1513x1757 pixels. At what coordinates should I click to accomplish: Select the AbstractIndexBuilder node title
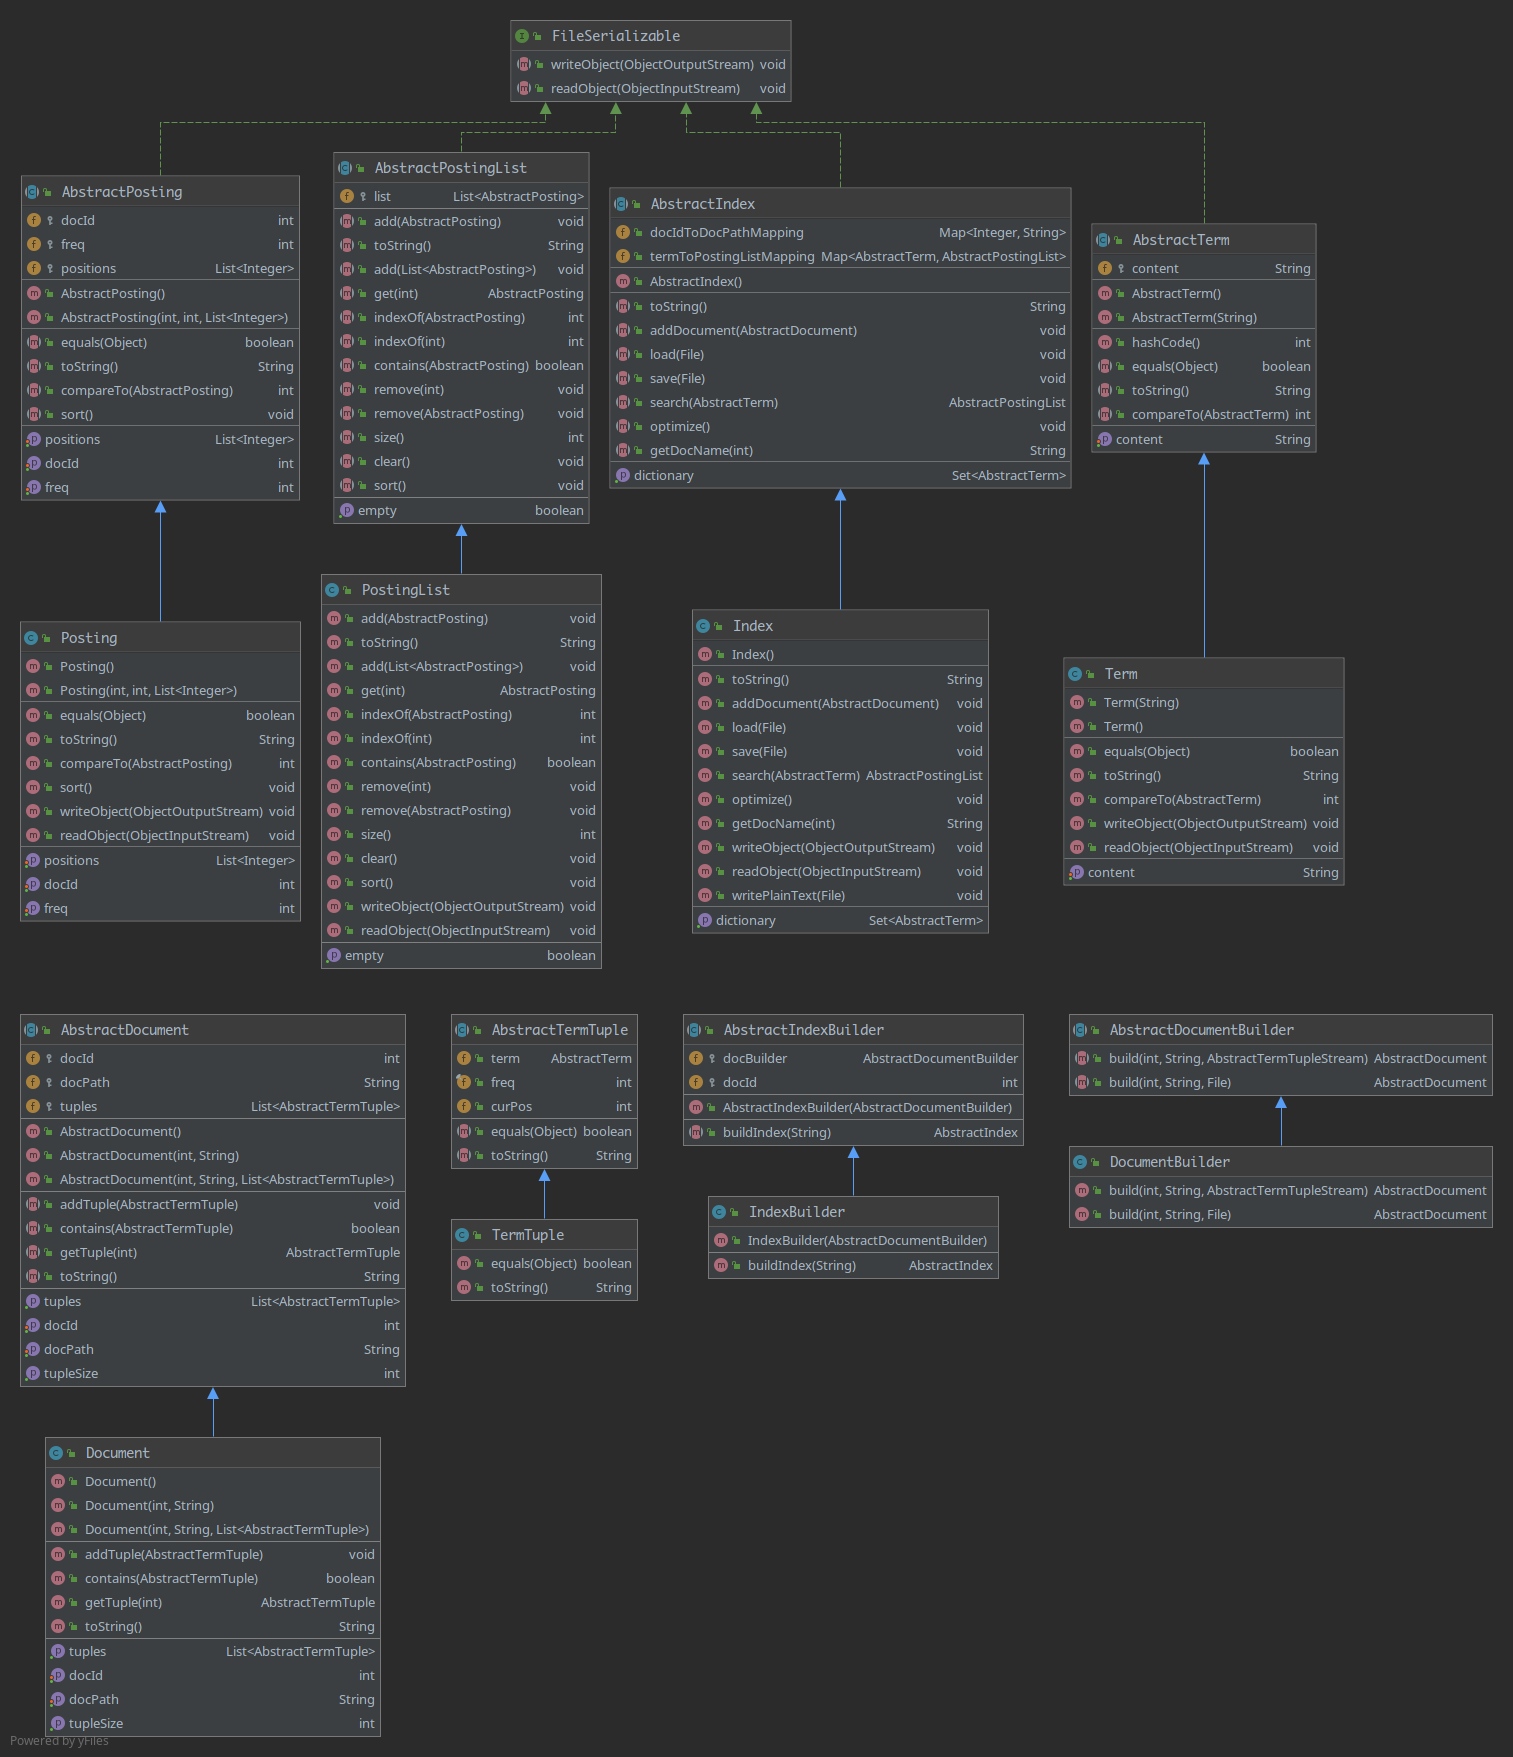(804, 1030)
